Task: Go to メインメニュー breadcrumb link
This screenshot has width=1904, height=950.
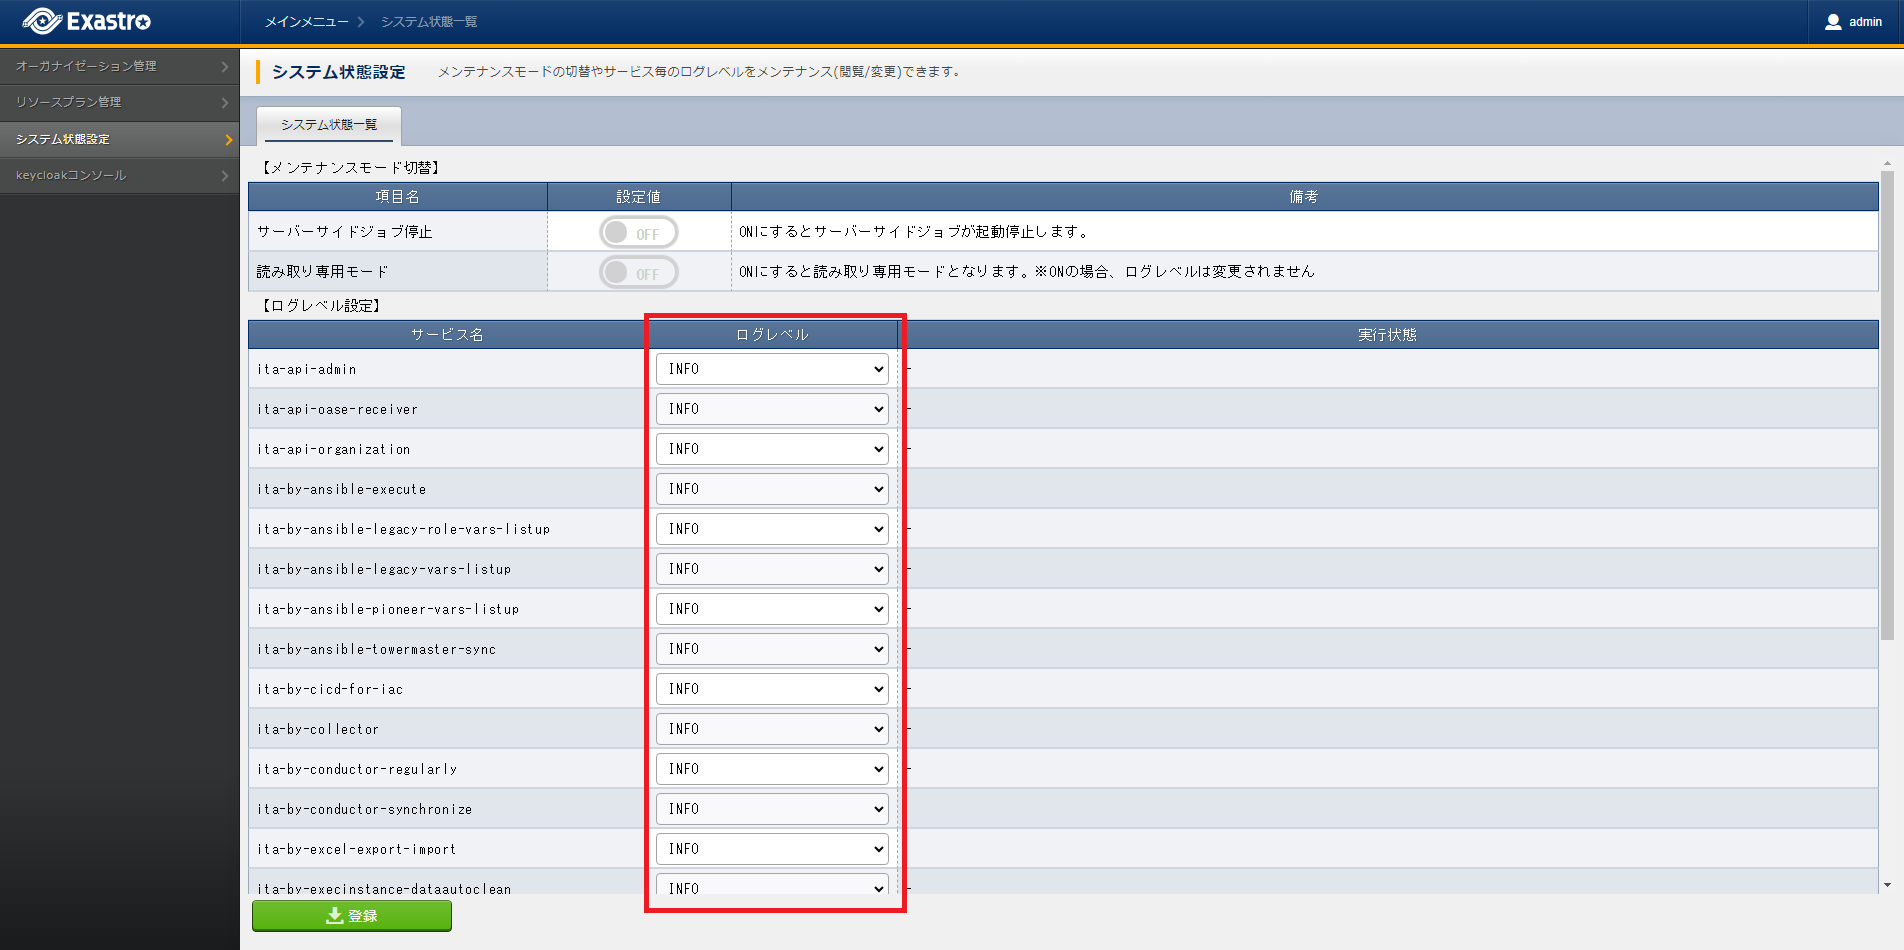Action: tap(306, 22)
